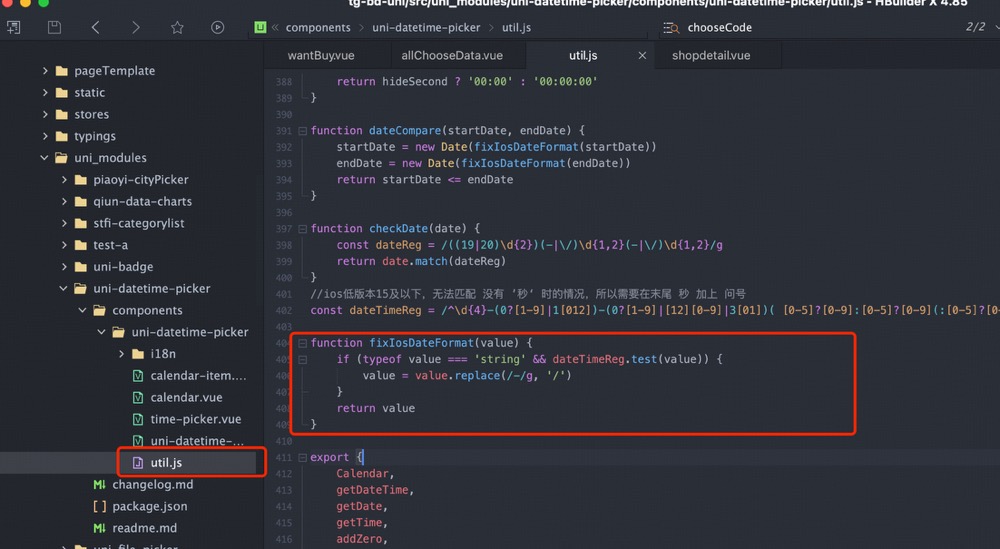Collapse the uni_modules folder
1000x549 pixels.
click(45, 158)
